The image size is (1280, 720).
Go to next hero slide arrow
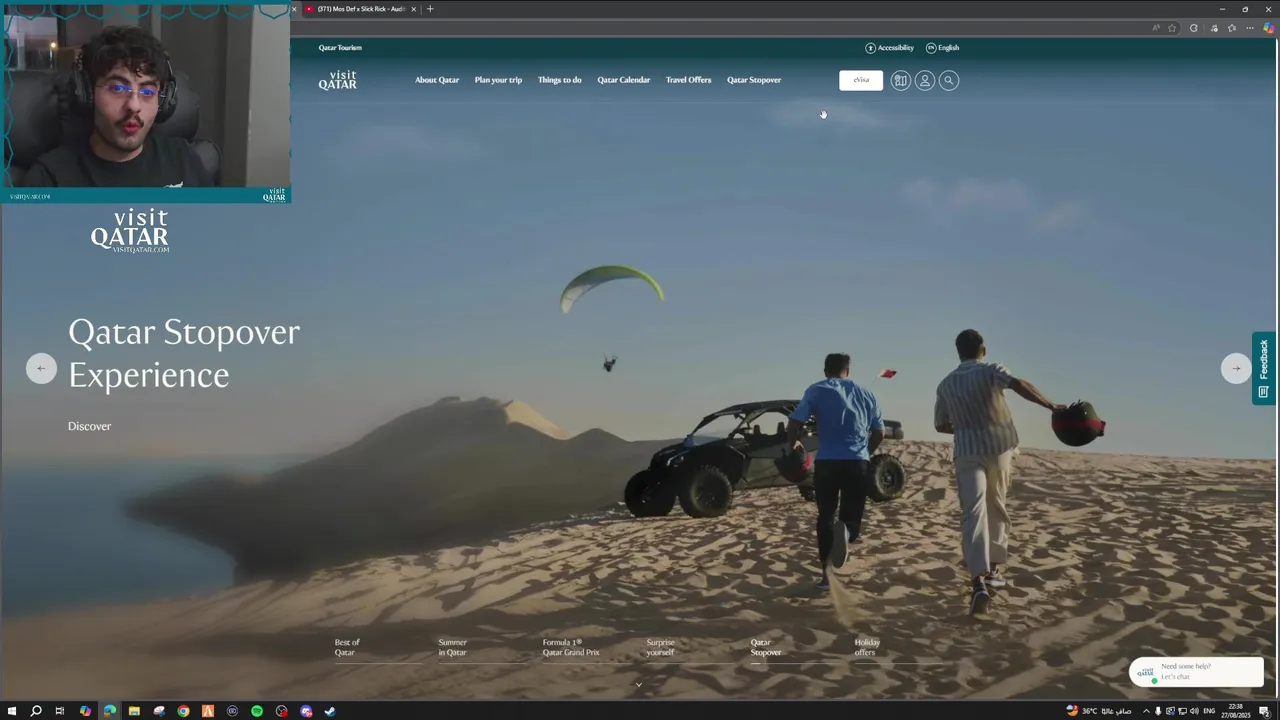click(x=1236, y=368)
